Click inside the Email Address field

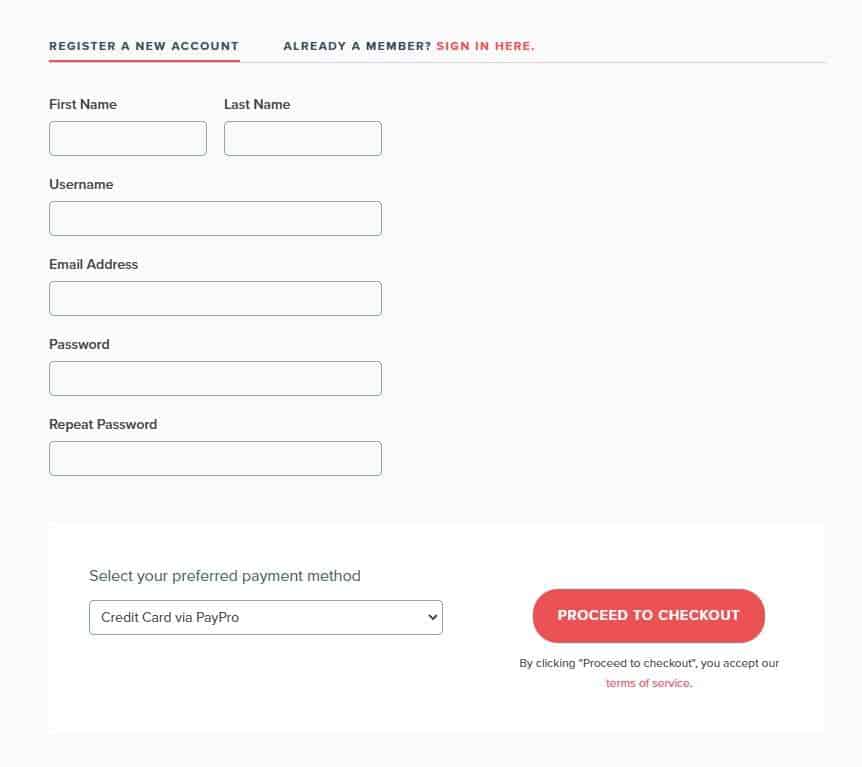pos(215,298)
